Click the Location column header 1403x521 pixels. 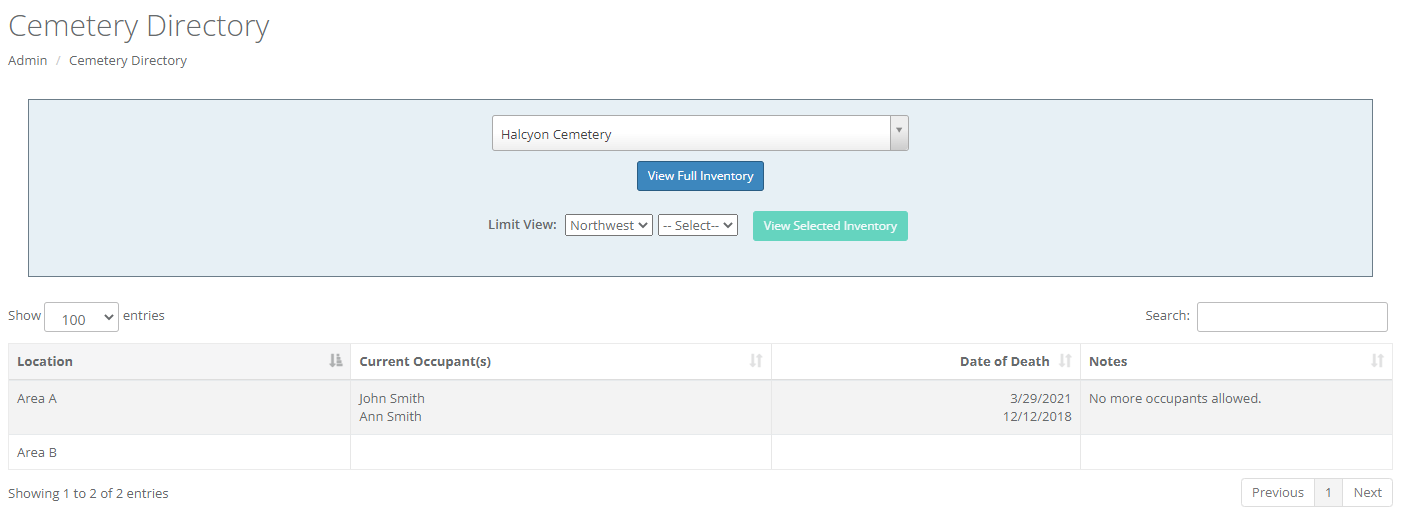tap(45, 361)
